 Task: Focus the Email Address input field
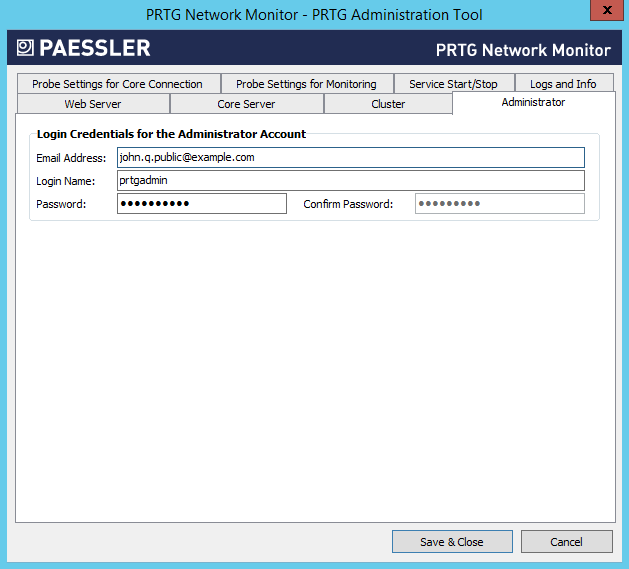pos(350,158)
